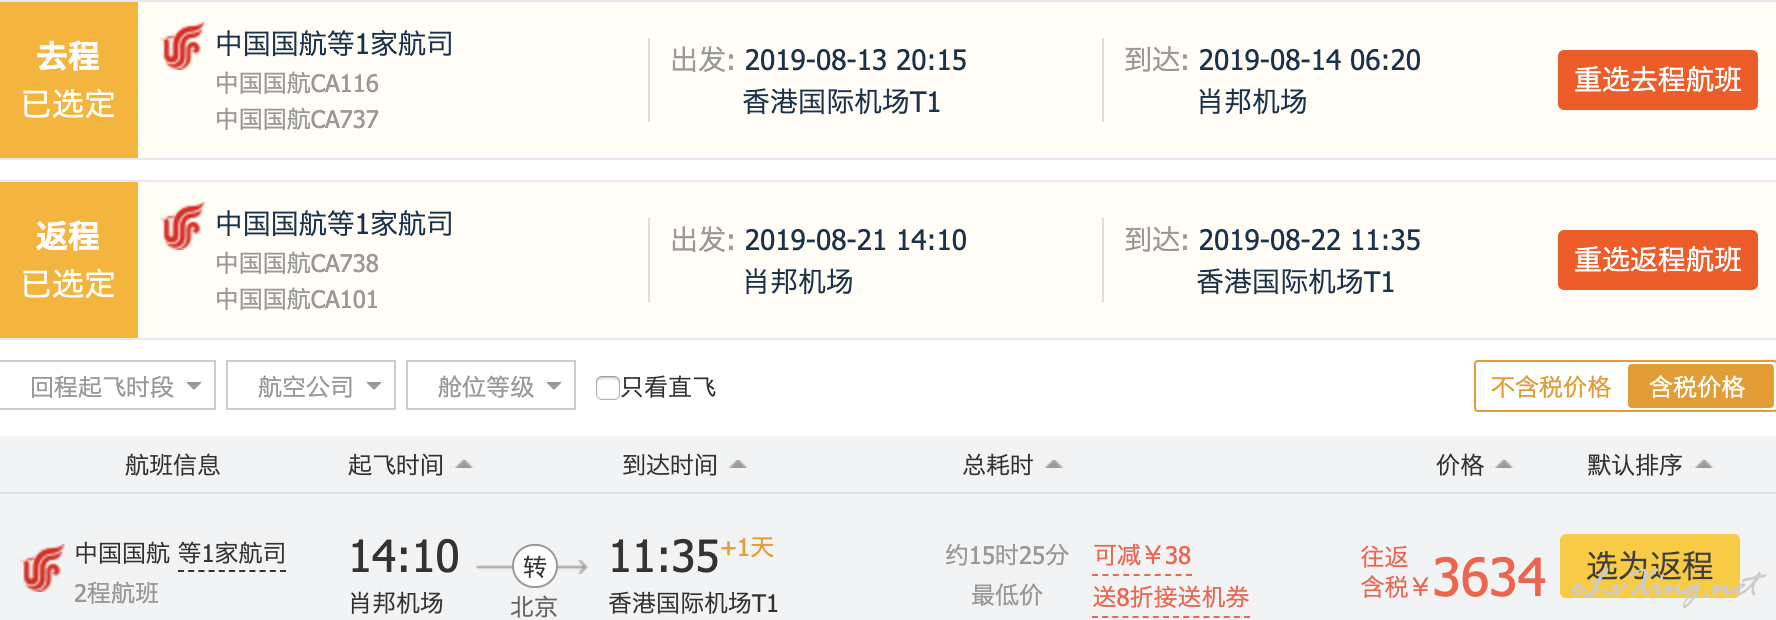The height and width of the screenshot is (620, 1776).
Task: Sort by 到达时间 using its arrow icon
Action: tap(738, 464)
